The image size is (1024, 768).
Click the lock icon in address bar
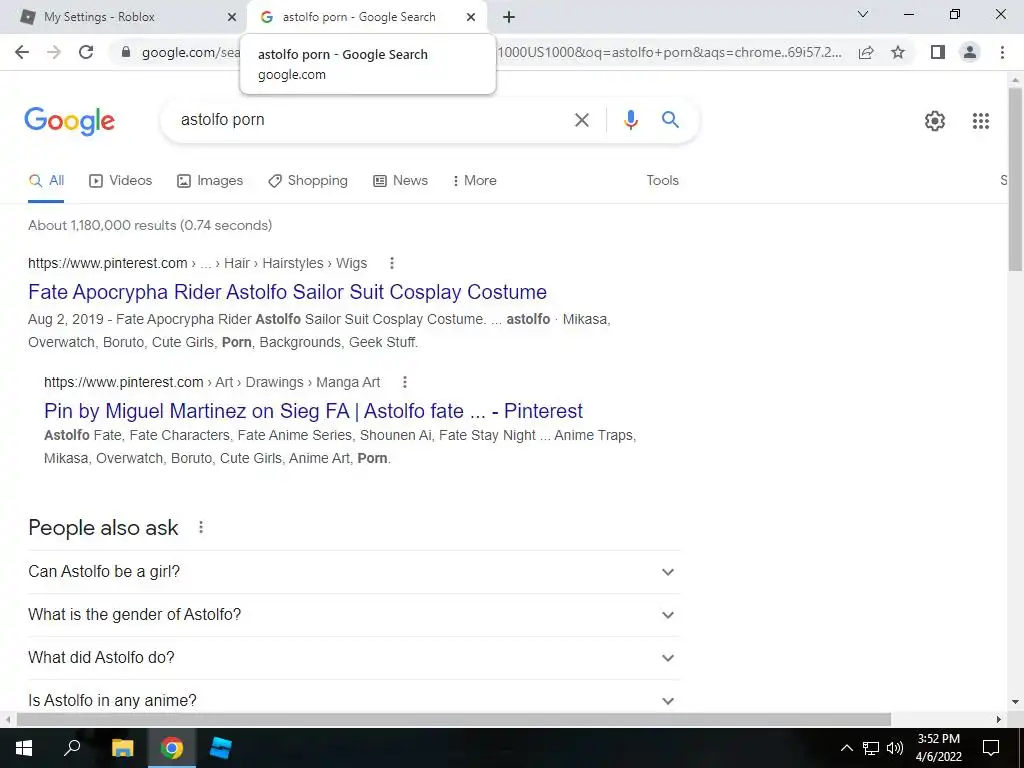[x=126, y=52]
